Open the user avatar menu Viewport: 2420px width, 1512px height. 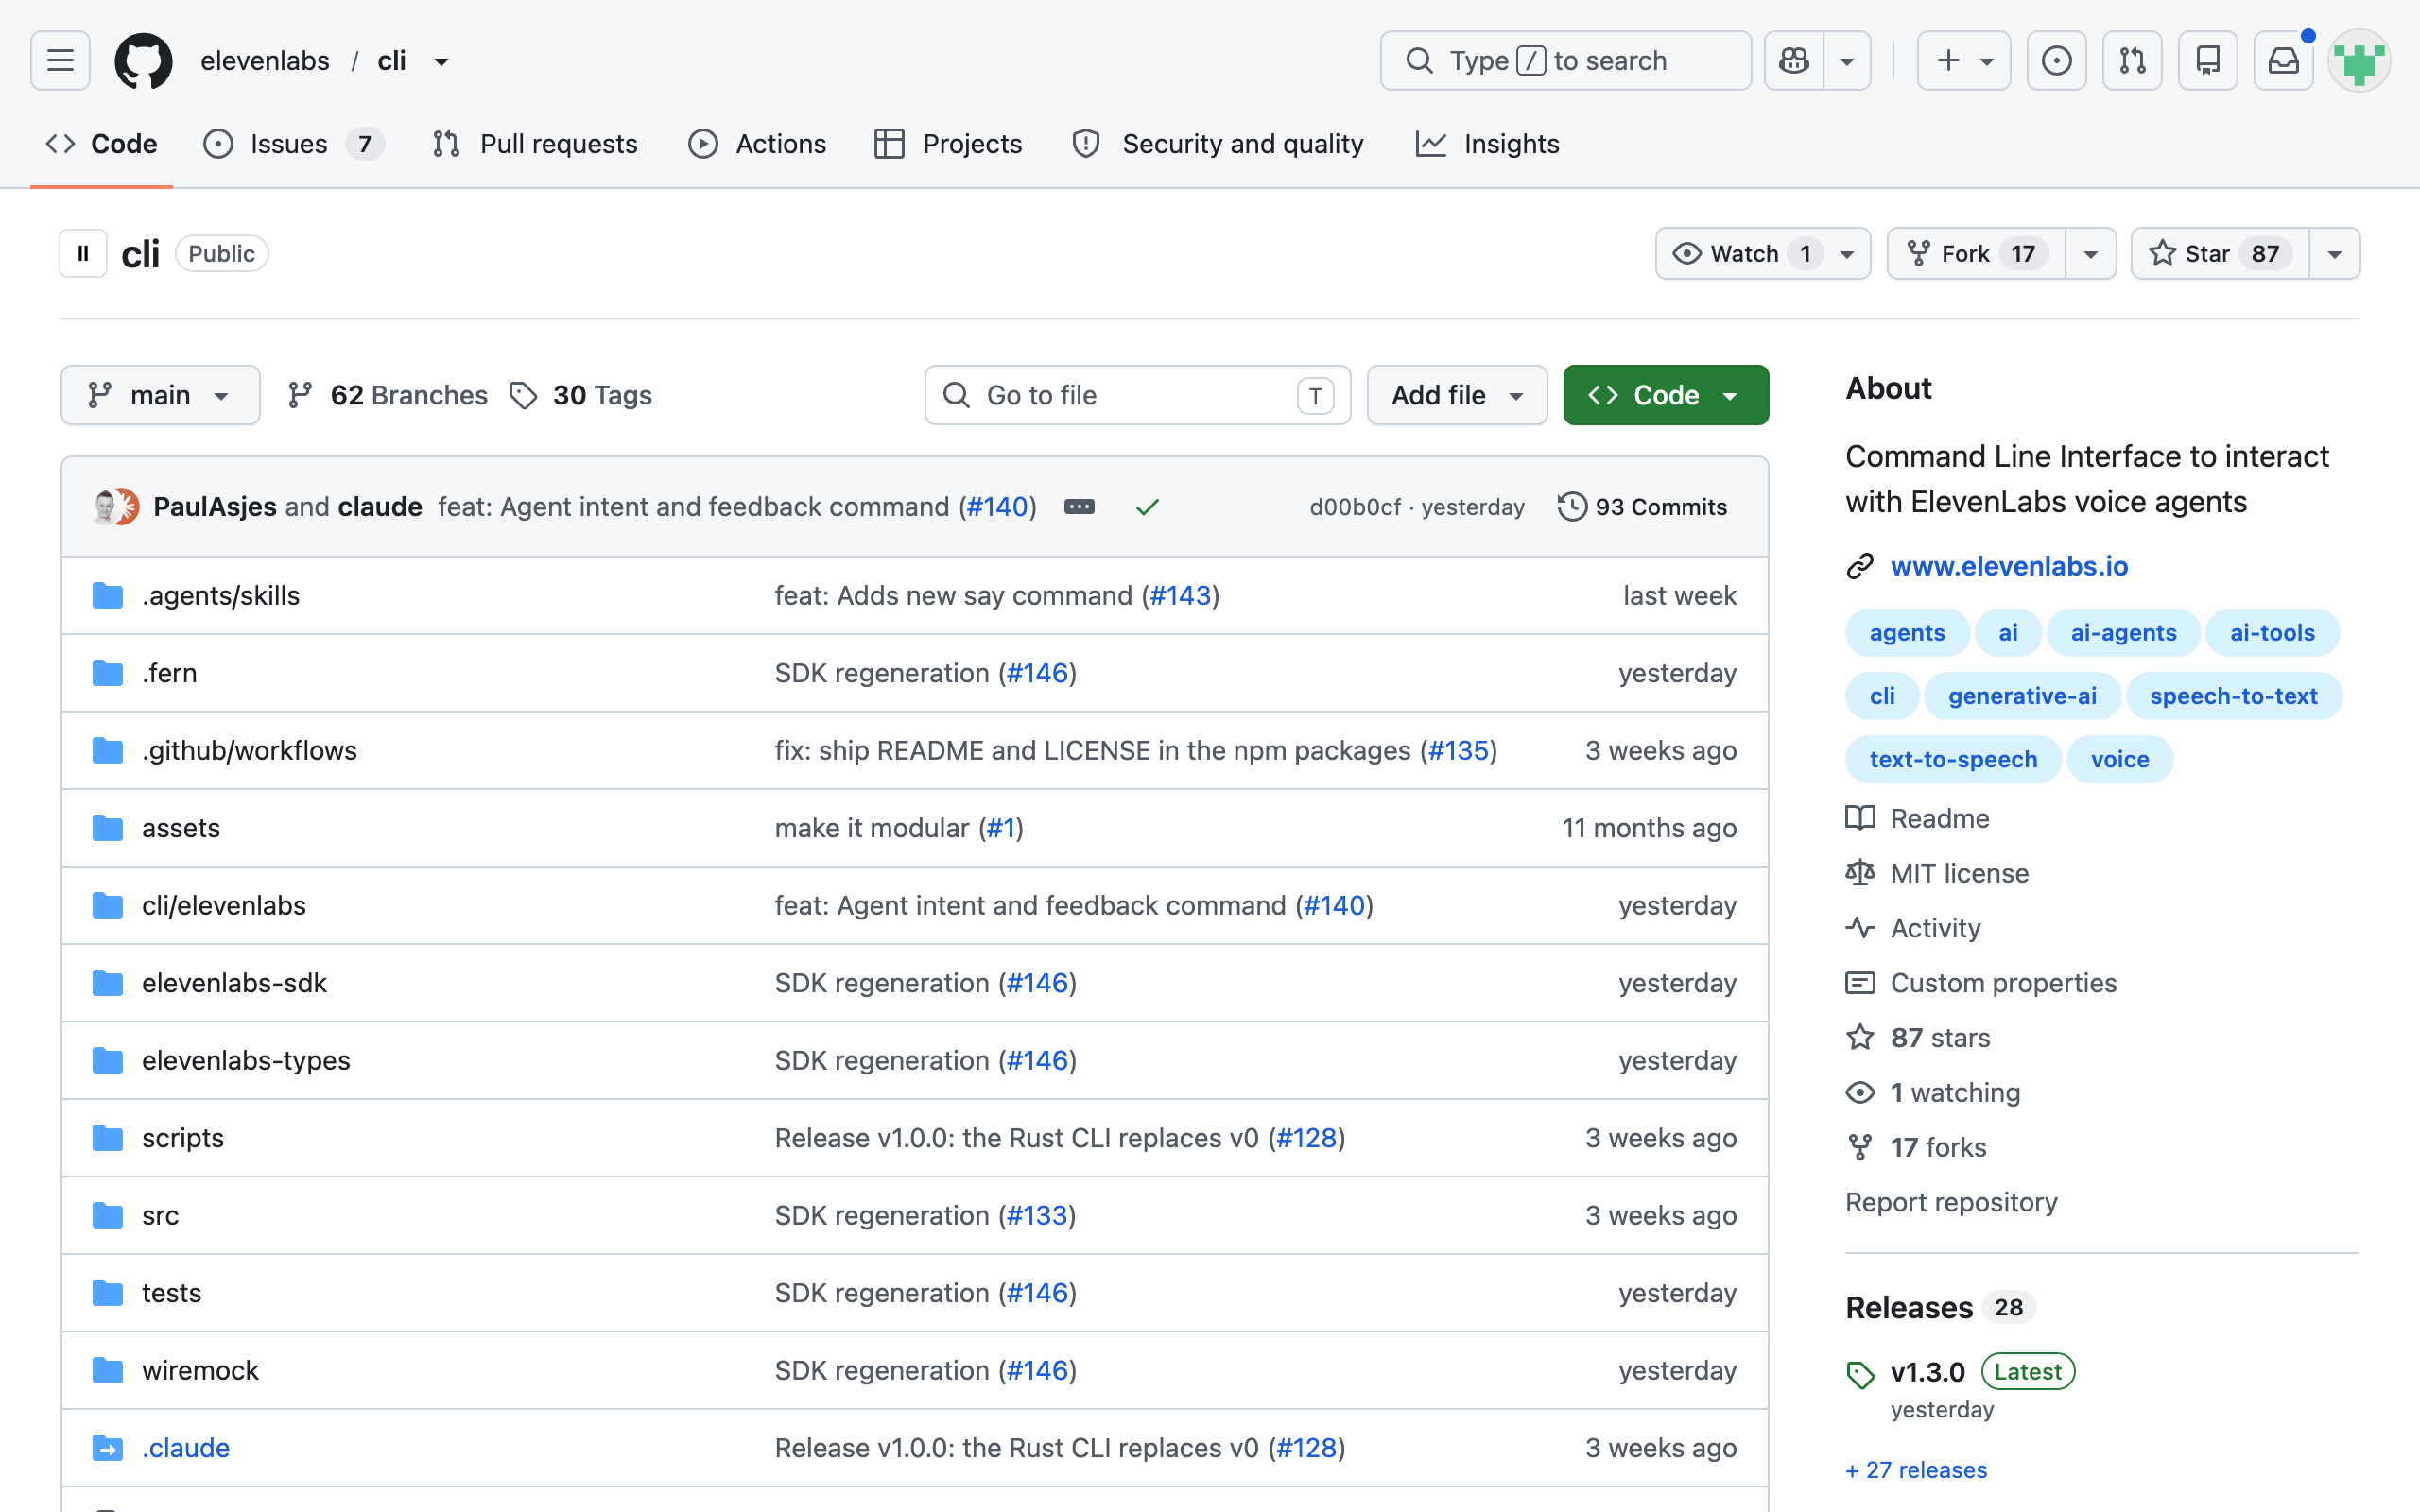(x=2359, y=61)
